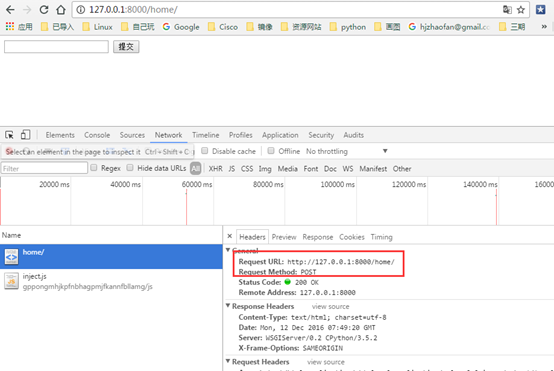
Task: Filter requests by Font
Action: (311, 169)
